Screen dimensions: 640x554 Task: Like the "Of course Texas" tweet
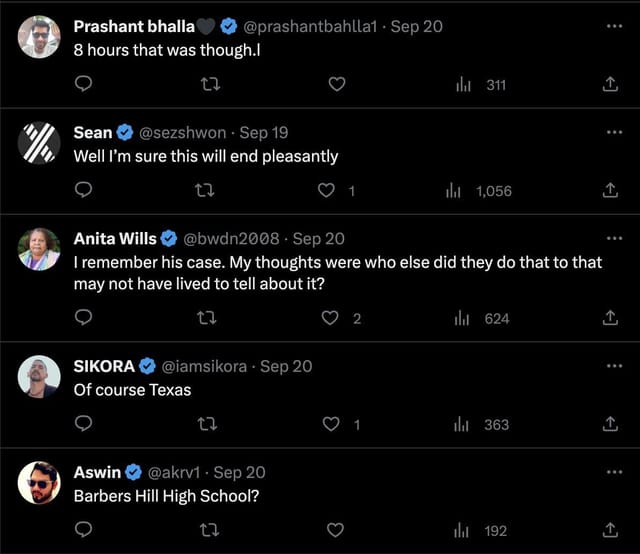[330, 424]
